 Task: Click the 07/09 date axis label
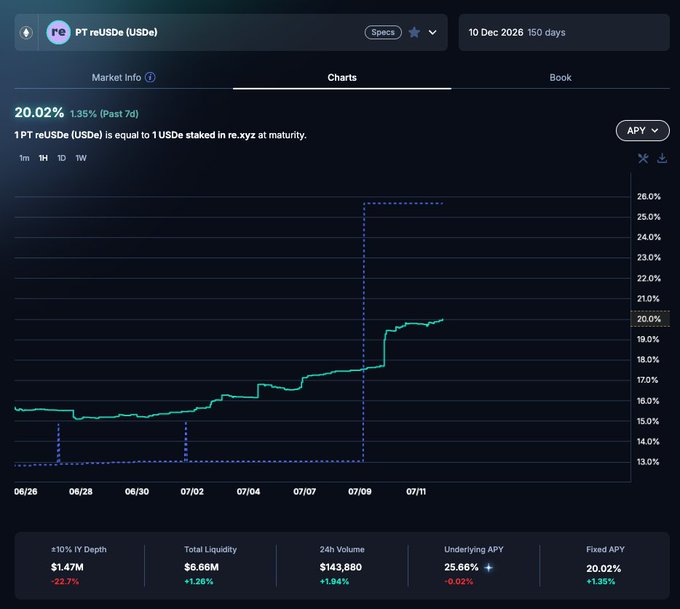[360, 491]
